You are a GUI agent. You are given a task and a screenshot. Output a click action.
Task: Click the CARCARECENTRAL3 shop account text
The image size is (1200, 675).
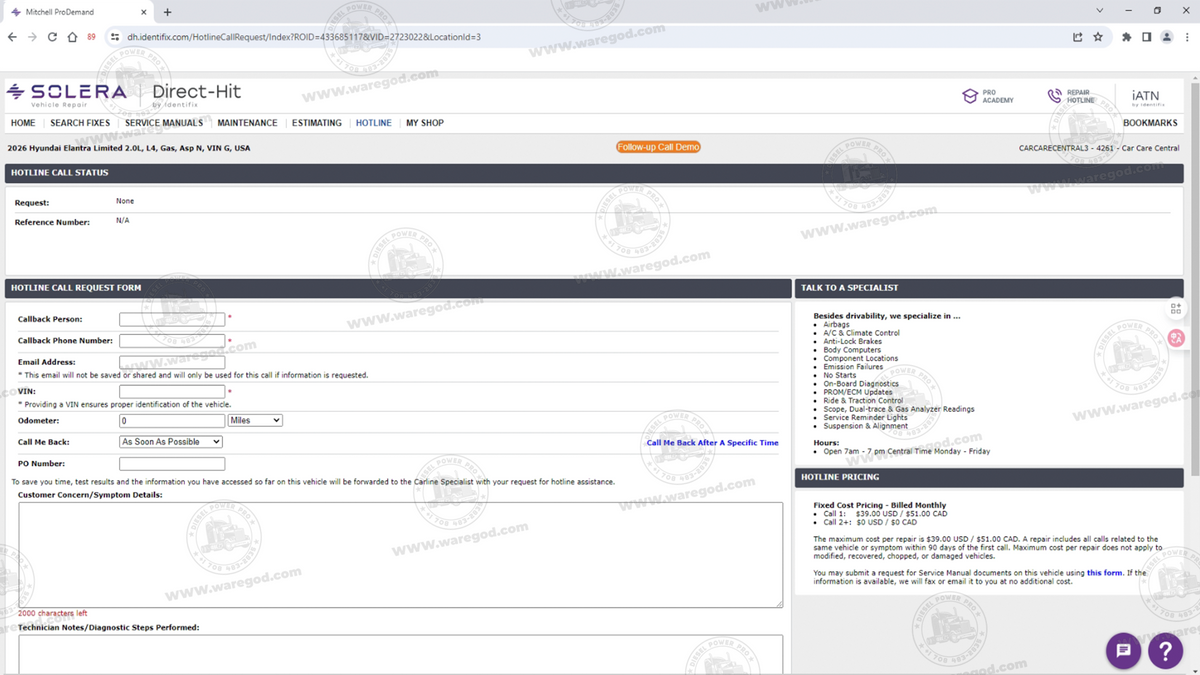coord(1099,148)
